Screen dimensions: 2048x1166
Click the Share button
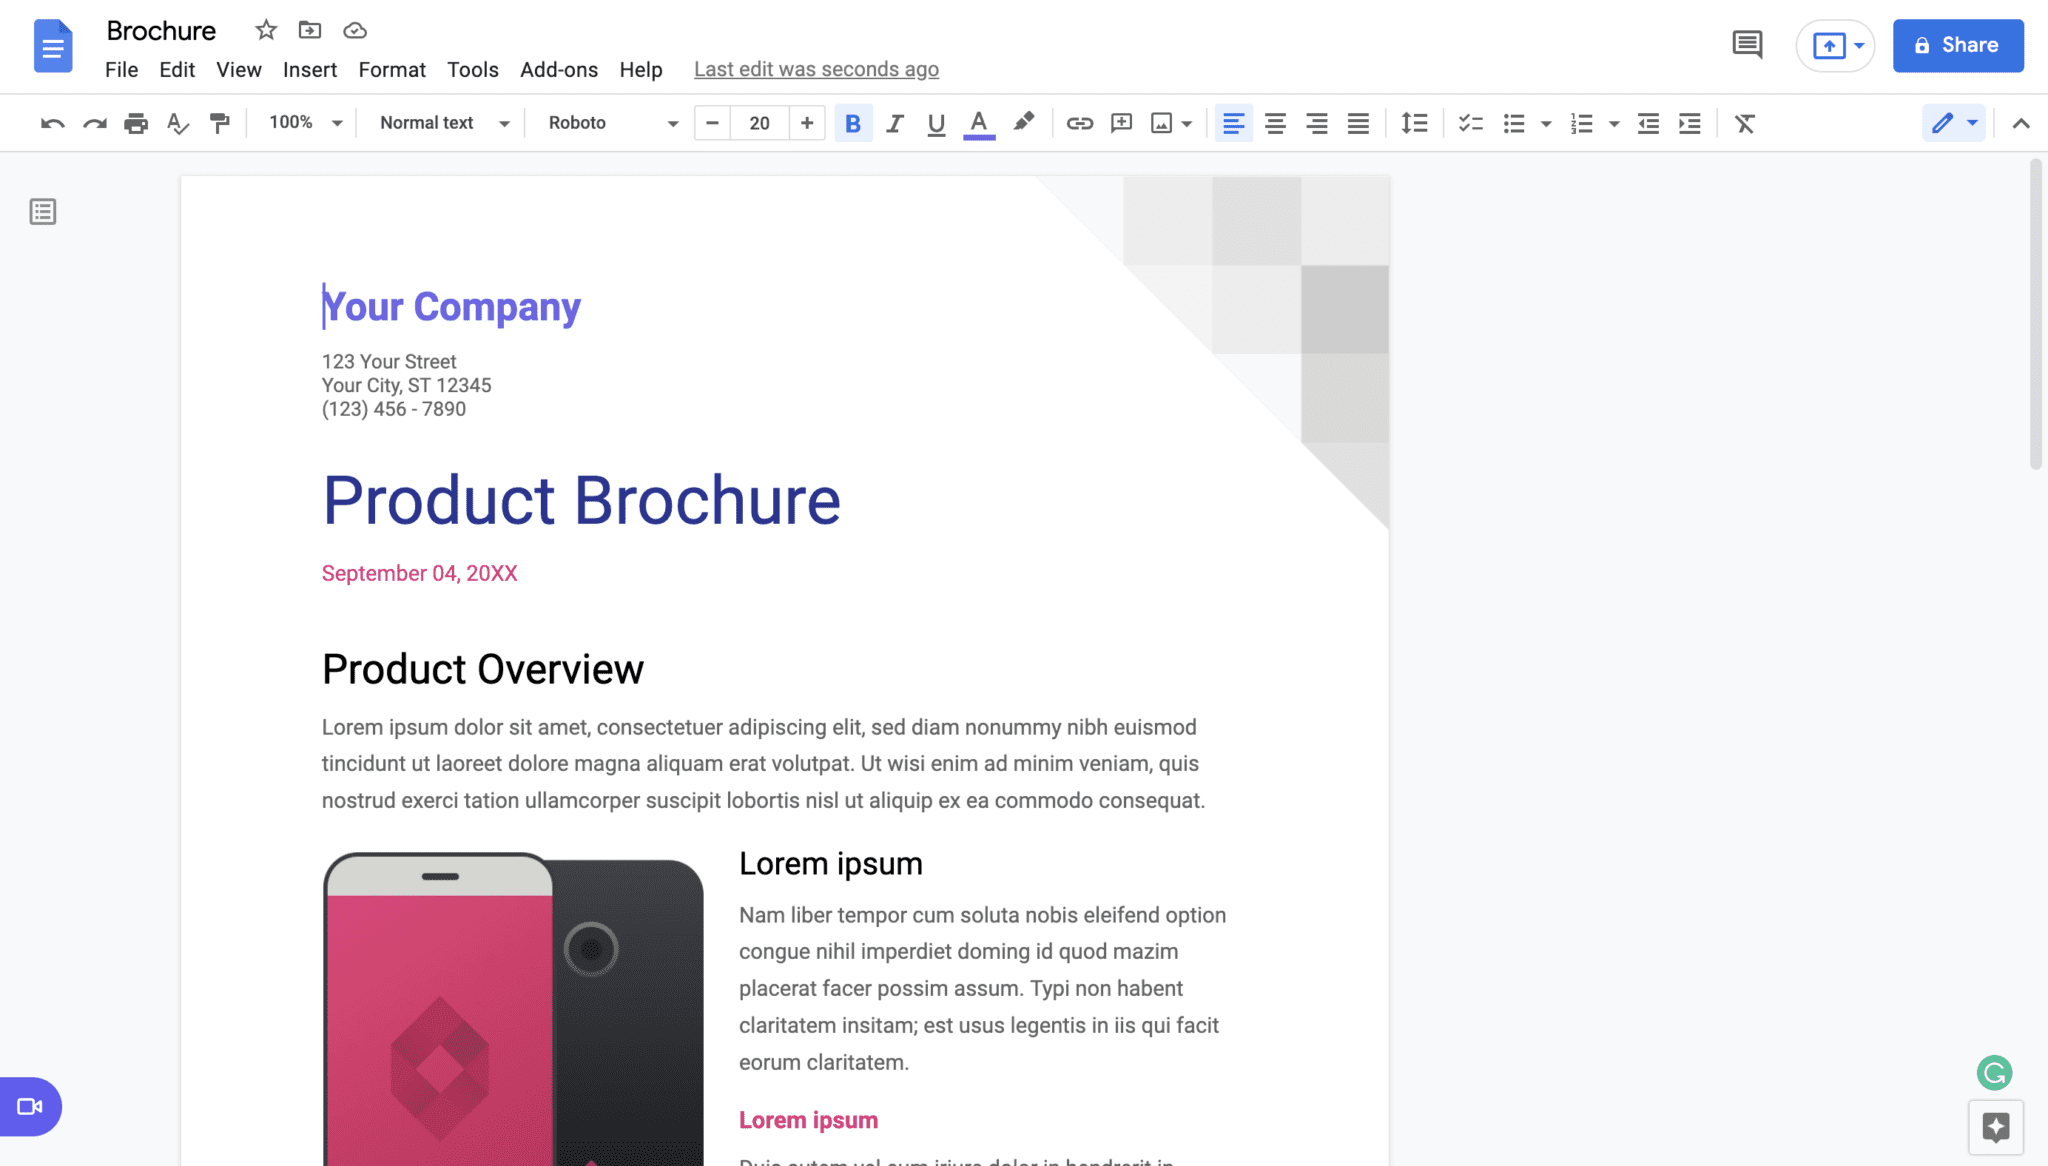click(x=1957, y=45)
